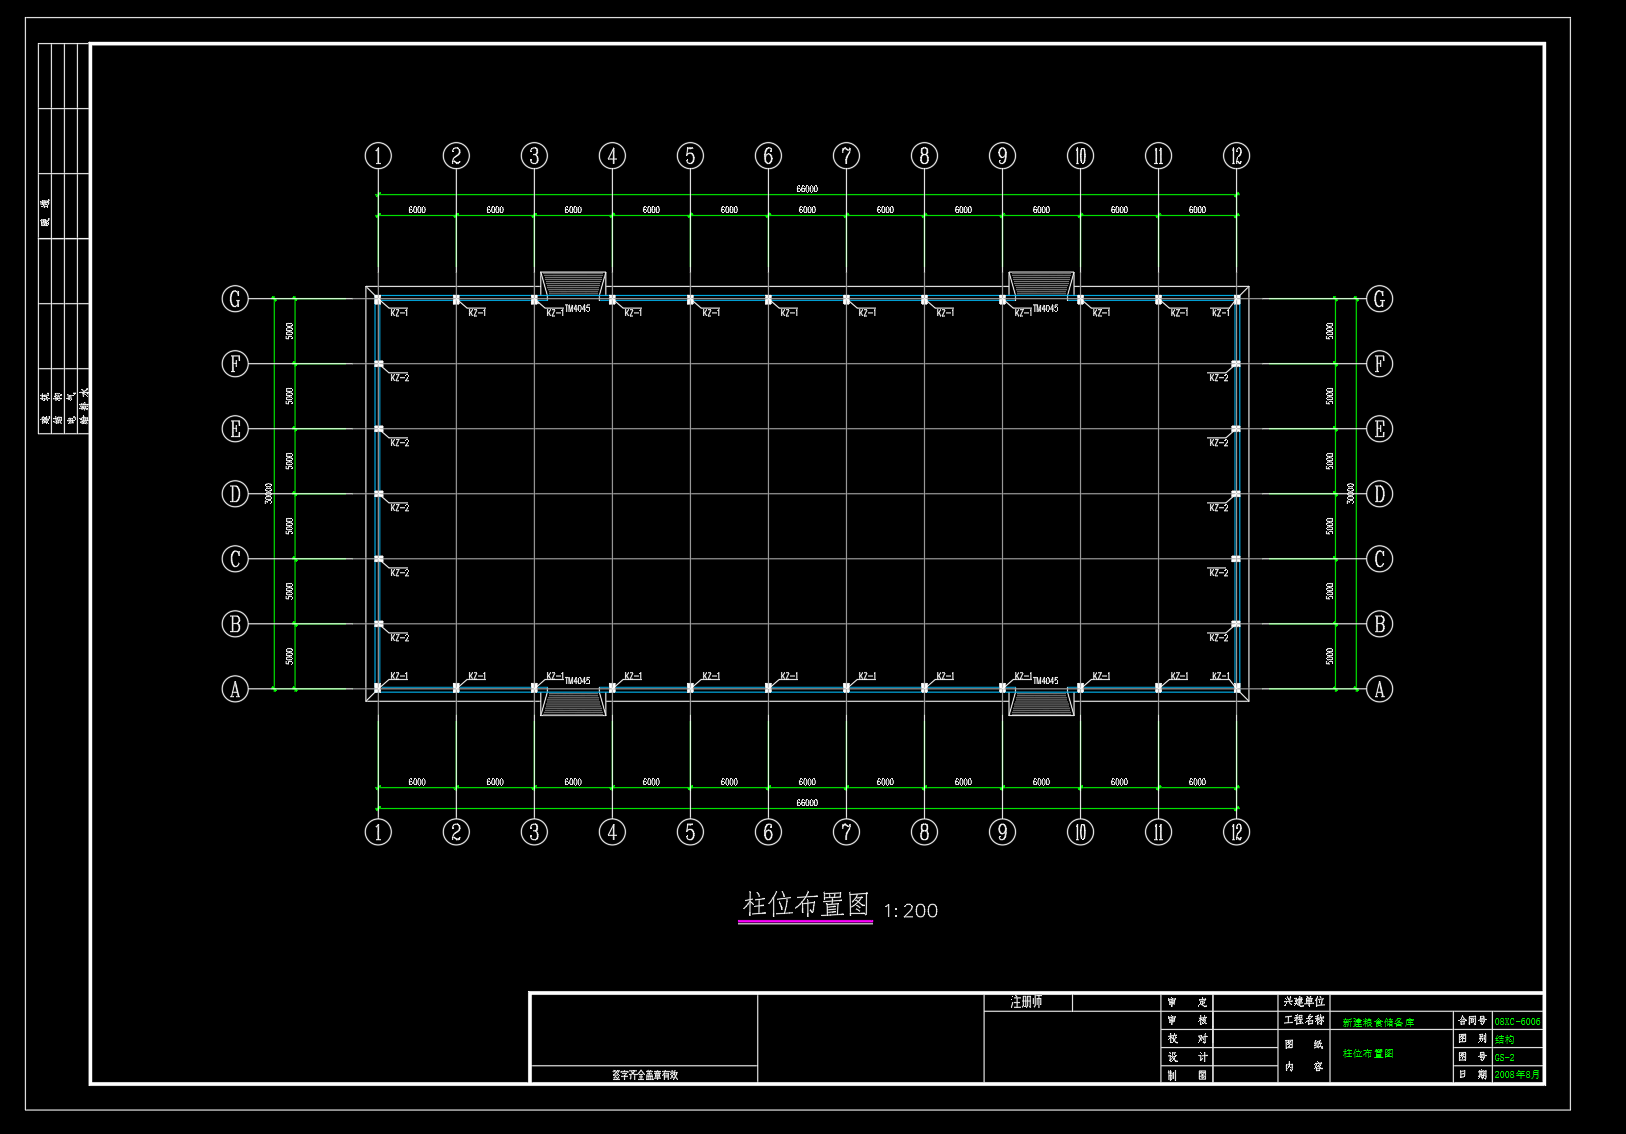This screenshot has height=1134, width=1626.
Task: Pick axis bubble B on the right side
Action: click(1380, 624)
